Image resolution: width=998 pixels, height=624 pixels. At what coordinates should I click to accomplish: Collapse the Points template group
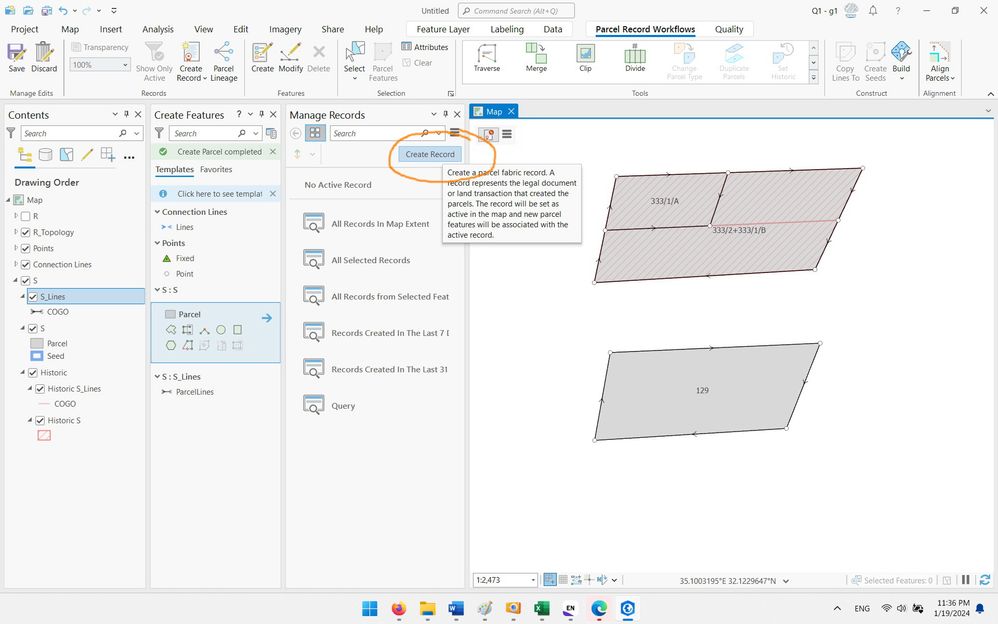point(157,243)
